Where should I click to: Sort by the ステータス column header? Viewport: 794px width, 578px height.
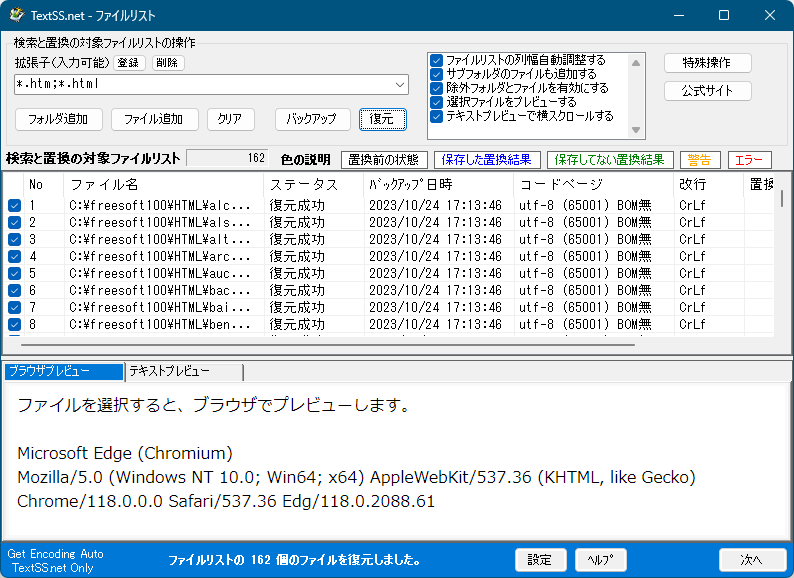(313, 184)
